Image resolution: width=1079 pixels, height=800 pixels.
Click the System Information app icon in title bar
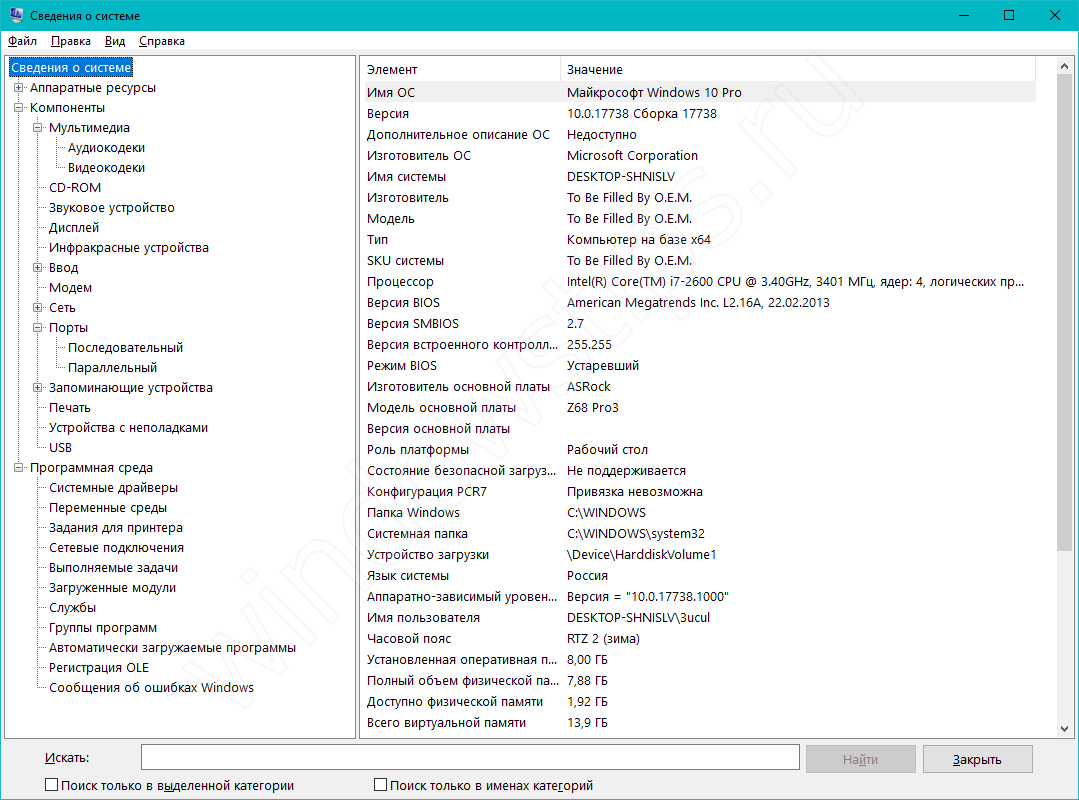(x=15, y=16)
